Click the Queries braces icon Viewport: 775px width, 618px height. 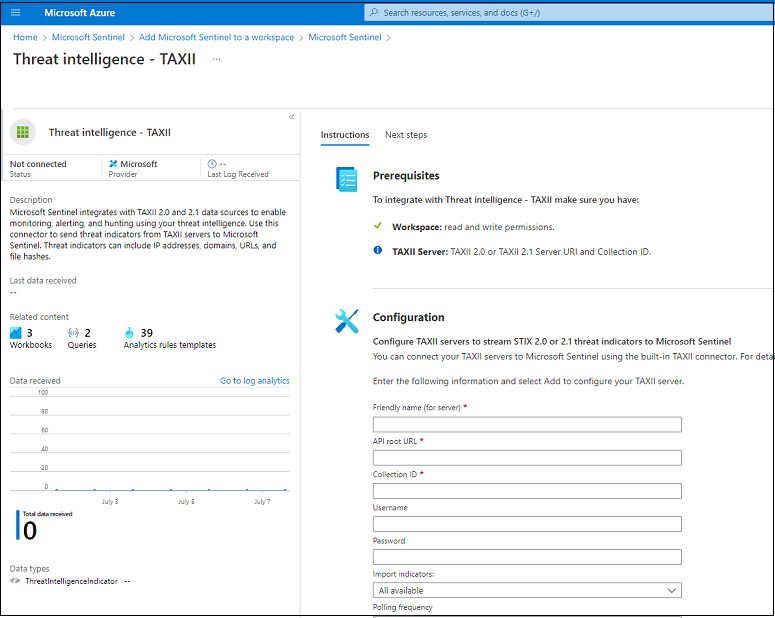[x=74, y=333]
